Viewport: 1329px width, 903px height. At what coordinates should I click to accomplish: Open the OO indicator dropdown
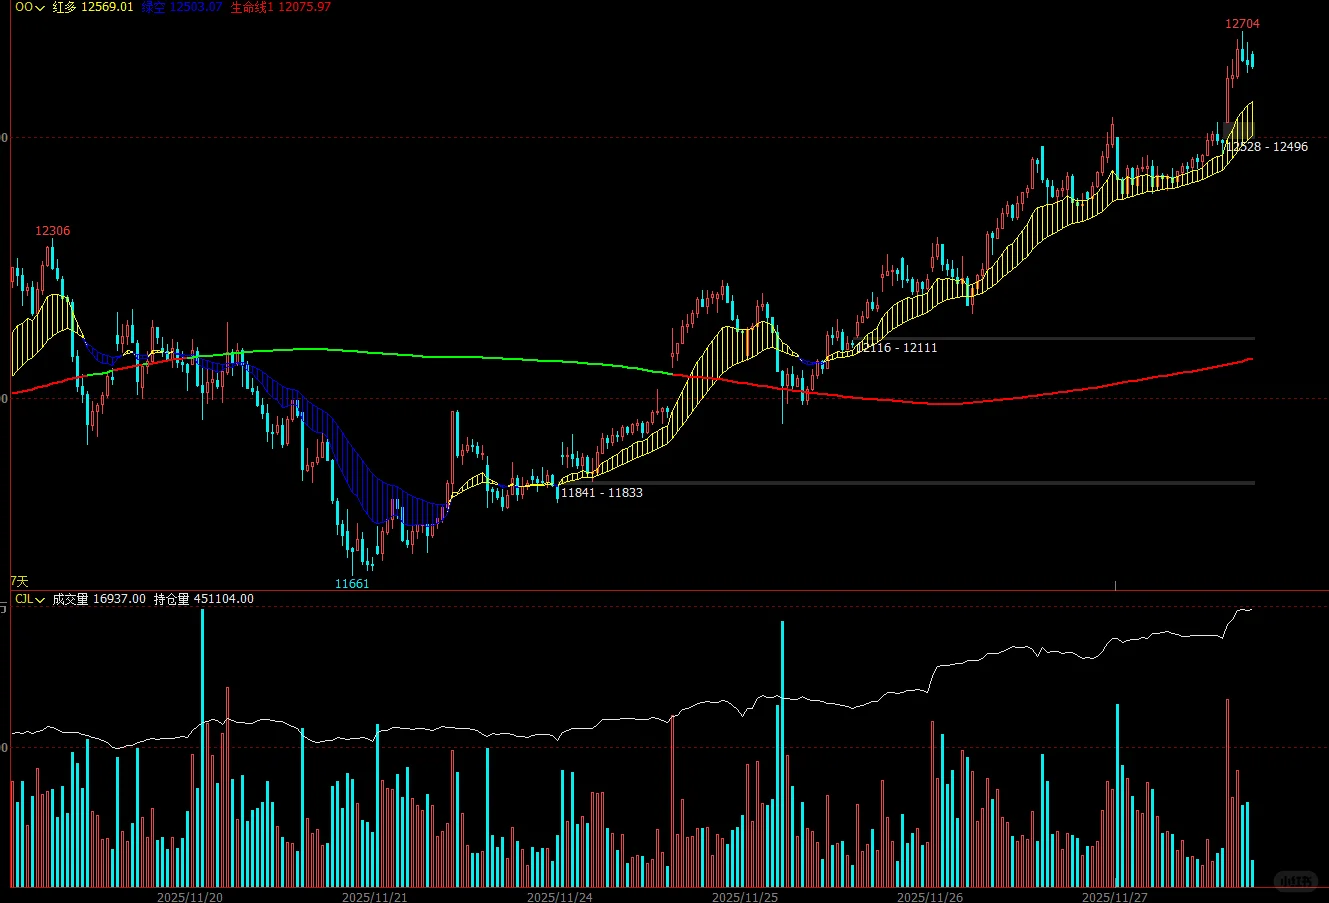pyautogui.click(x=29, y=7)
